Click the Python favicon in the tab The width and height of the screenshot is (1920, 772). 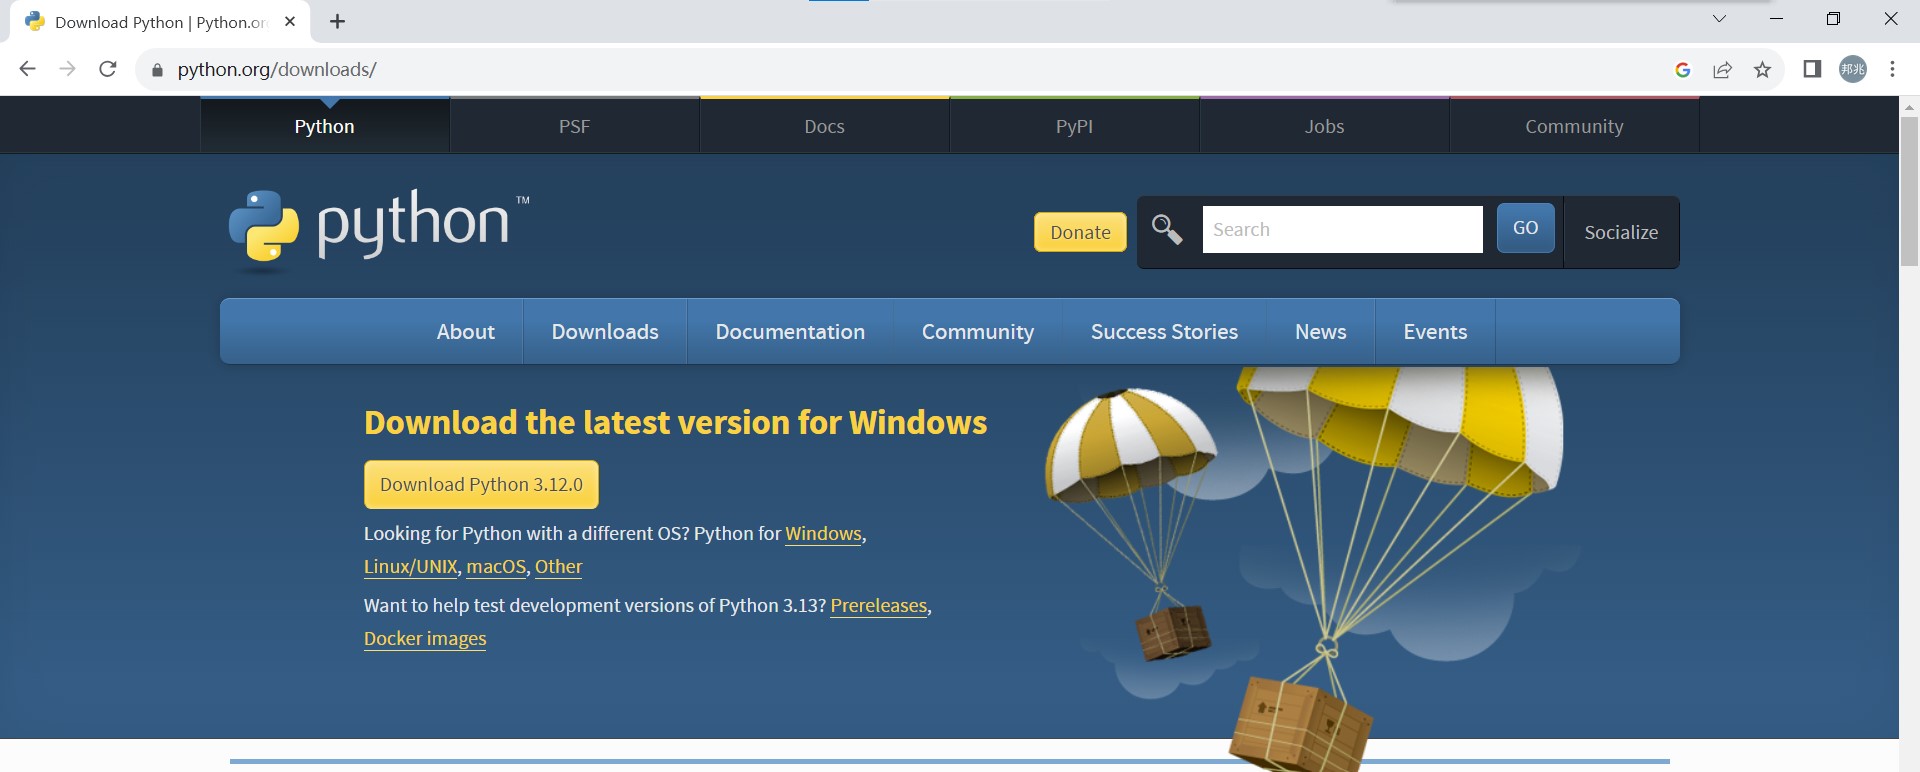click(35, 21)
